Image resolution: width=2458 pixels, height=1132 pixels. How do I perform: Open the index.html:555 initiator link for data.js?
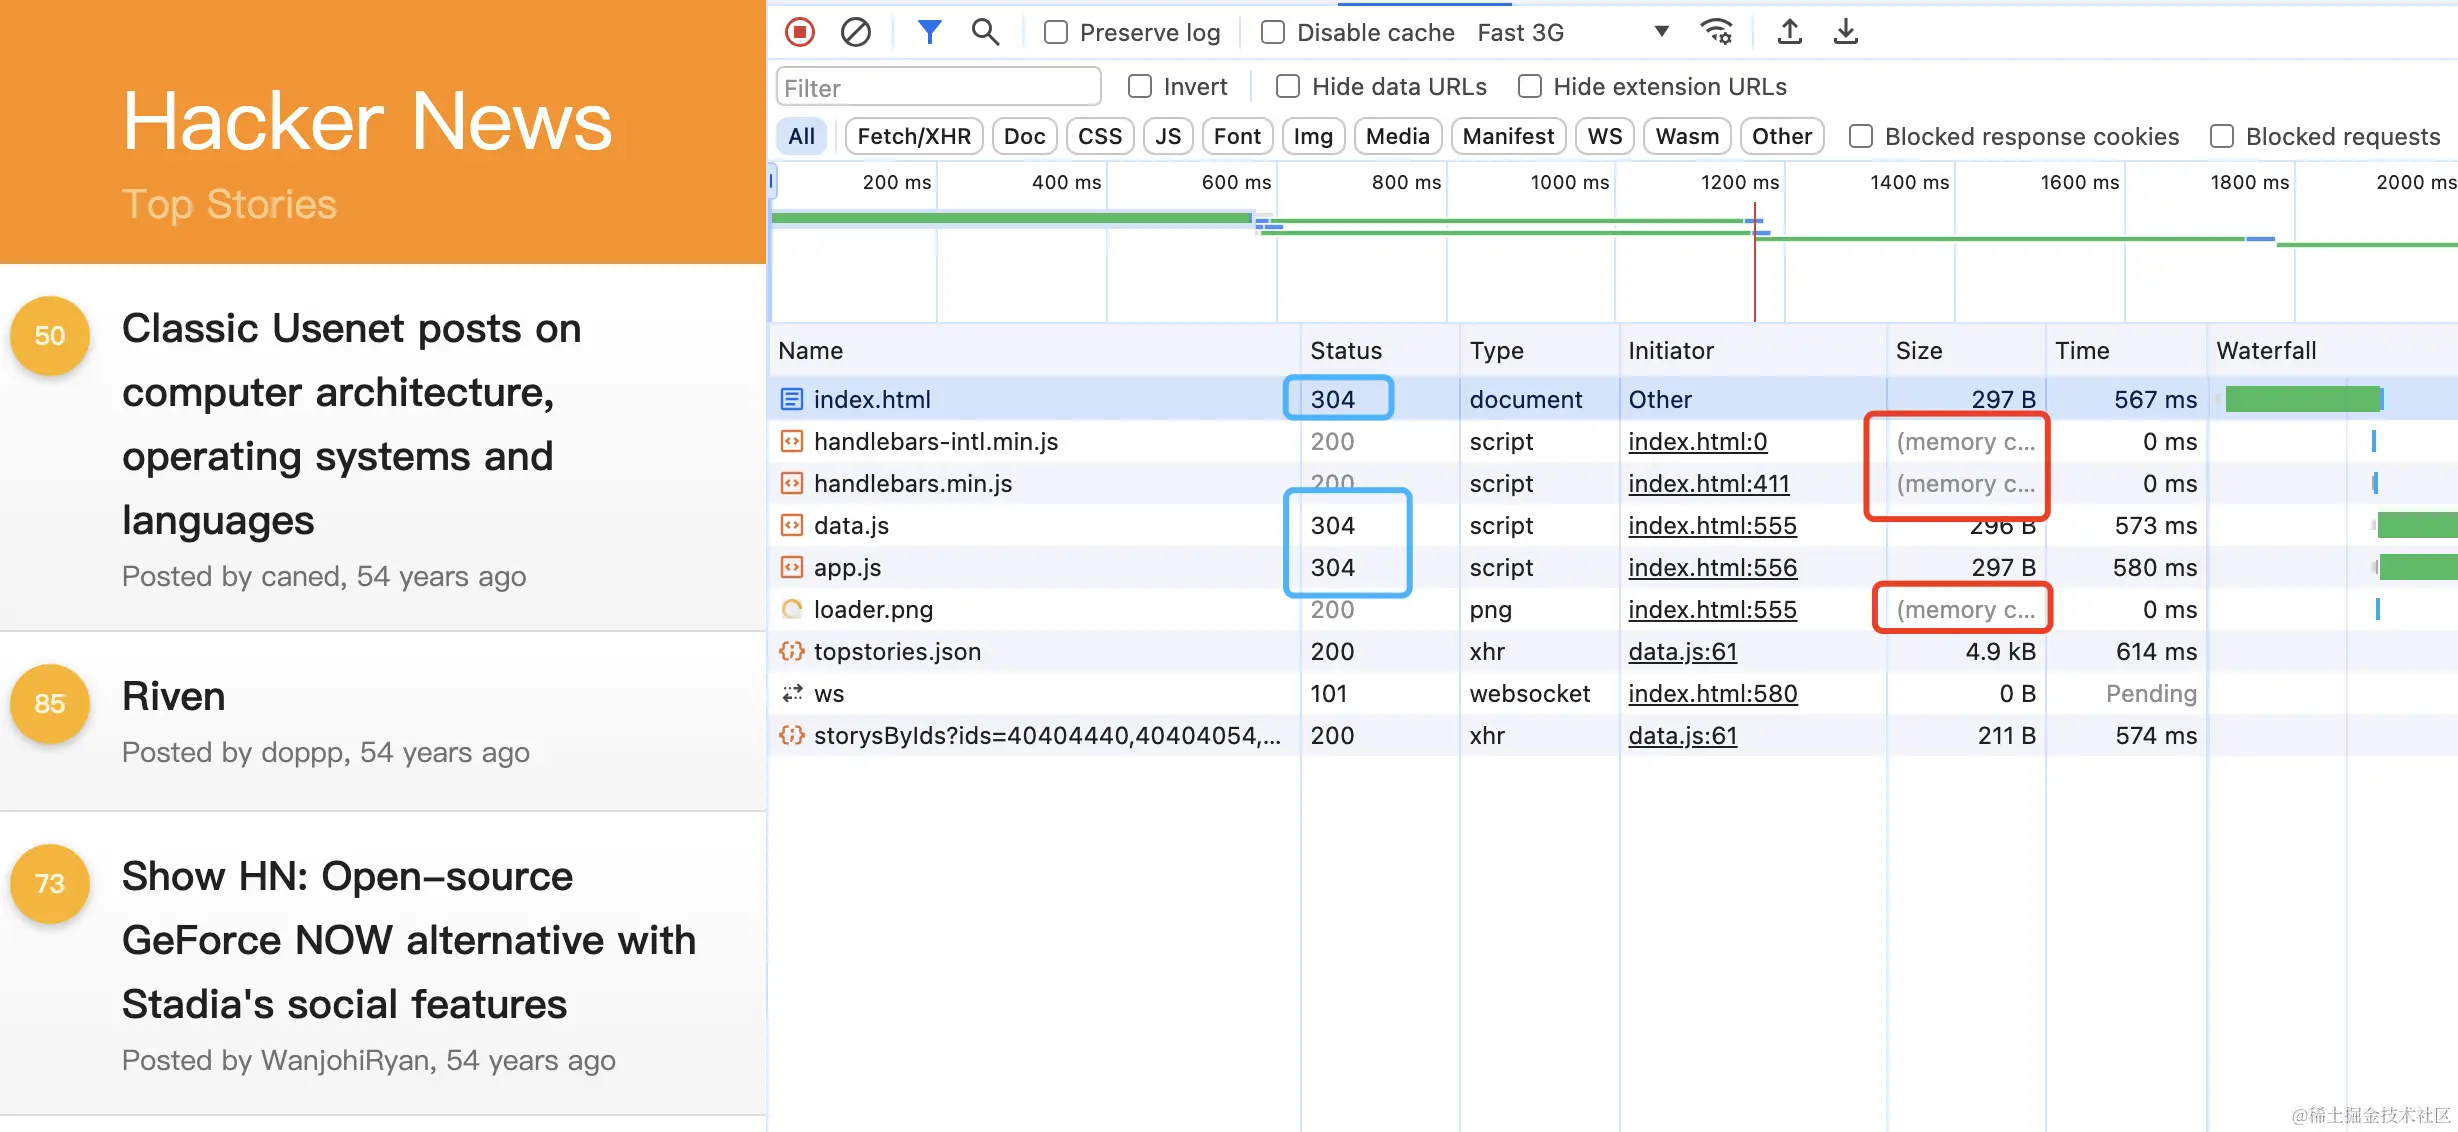point(1712,525)
